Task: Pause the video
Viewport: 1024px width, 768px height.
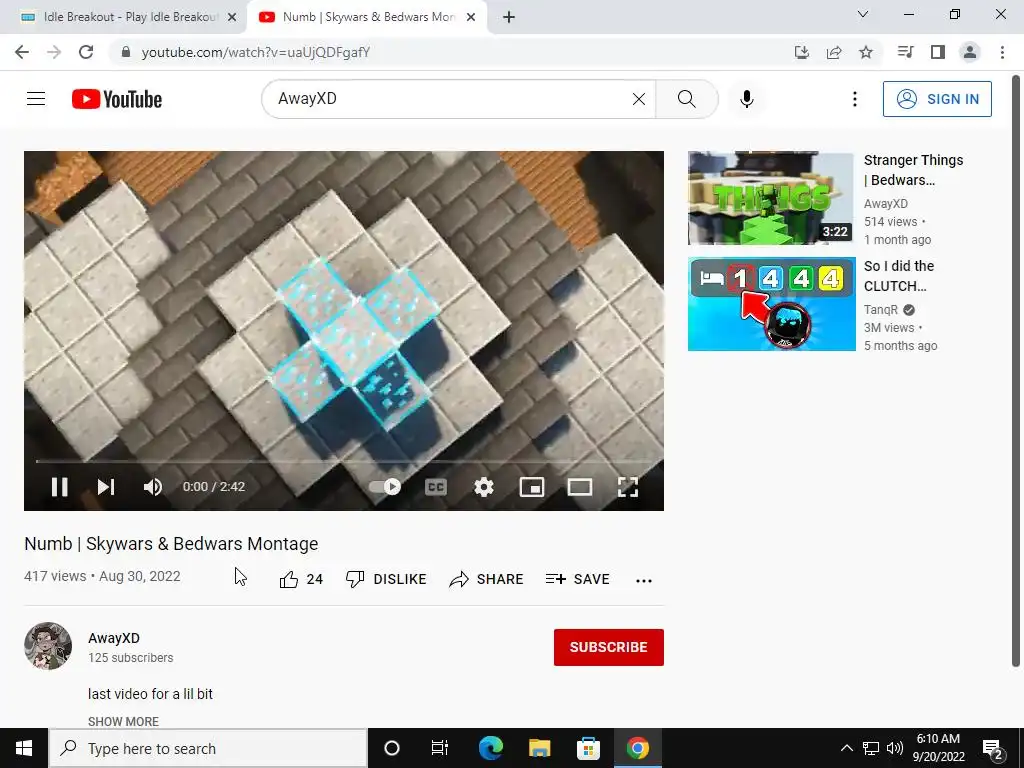Action: click(59, 487)
